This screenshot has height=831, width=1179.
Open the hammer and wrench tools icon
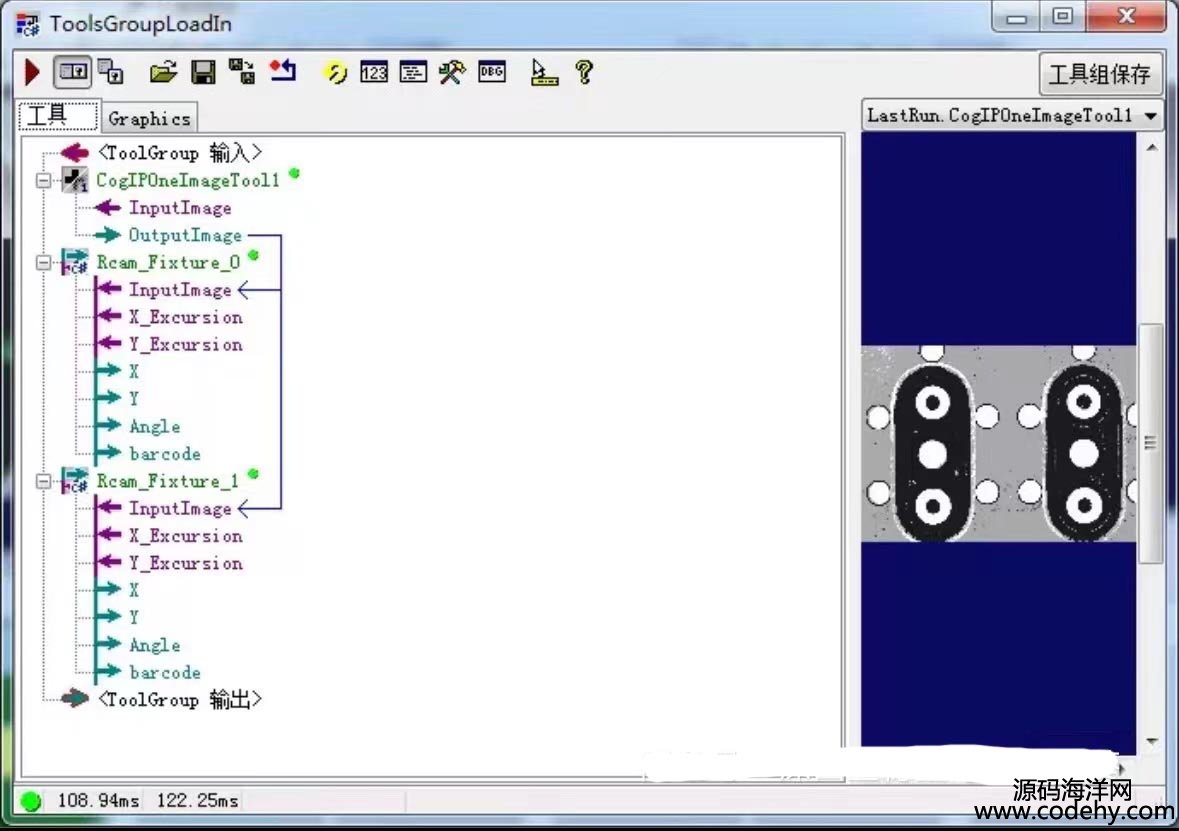(x=452, y=72)
